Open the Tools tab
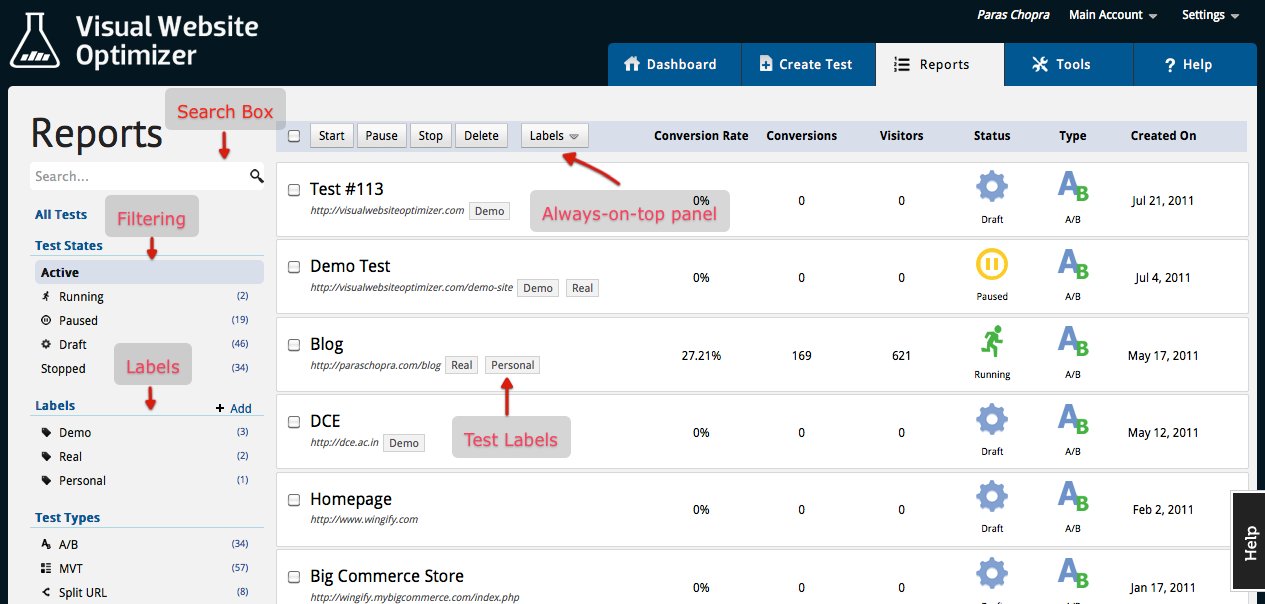This screenshot has width=1265, height=604. (1068, 64)
